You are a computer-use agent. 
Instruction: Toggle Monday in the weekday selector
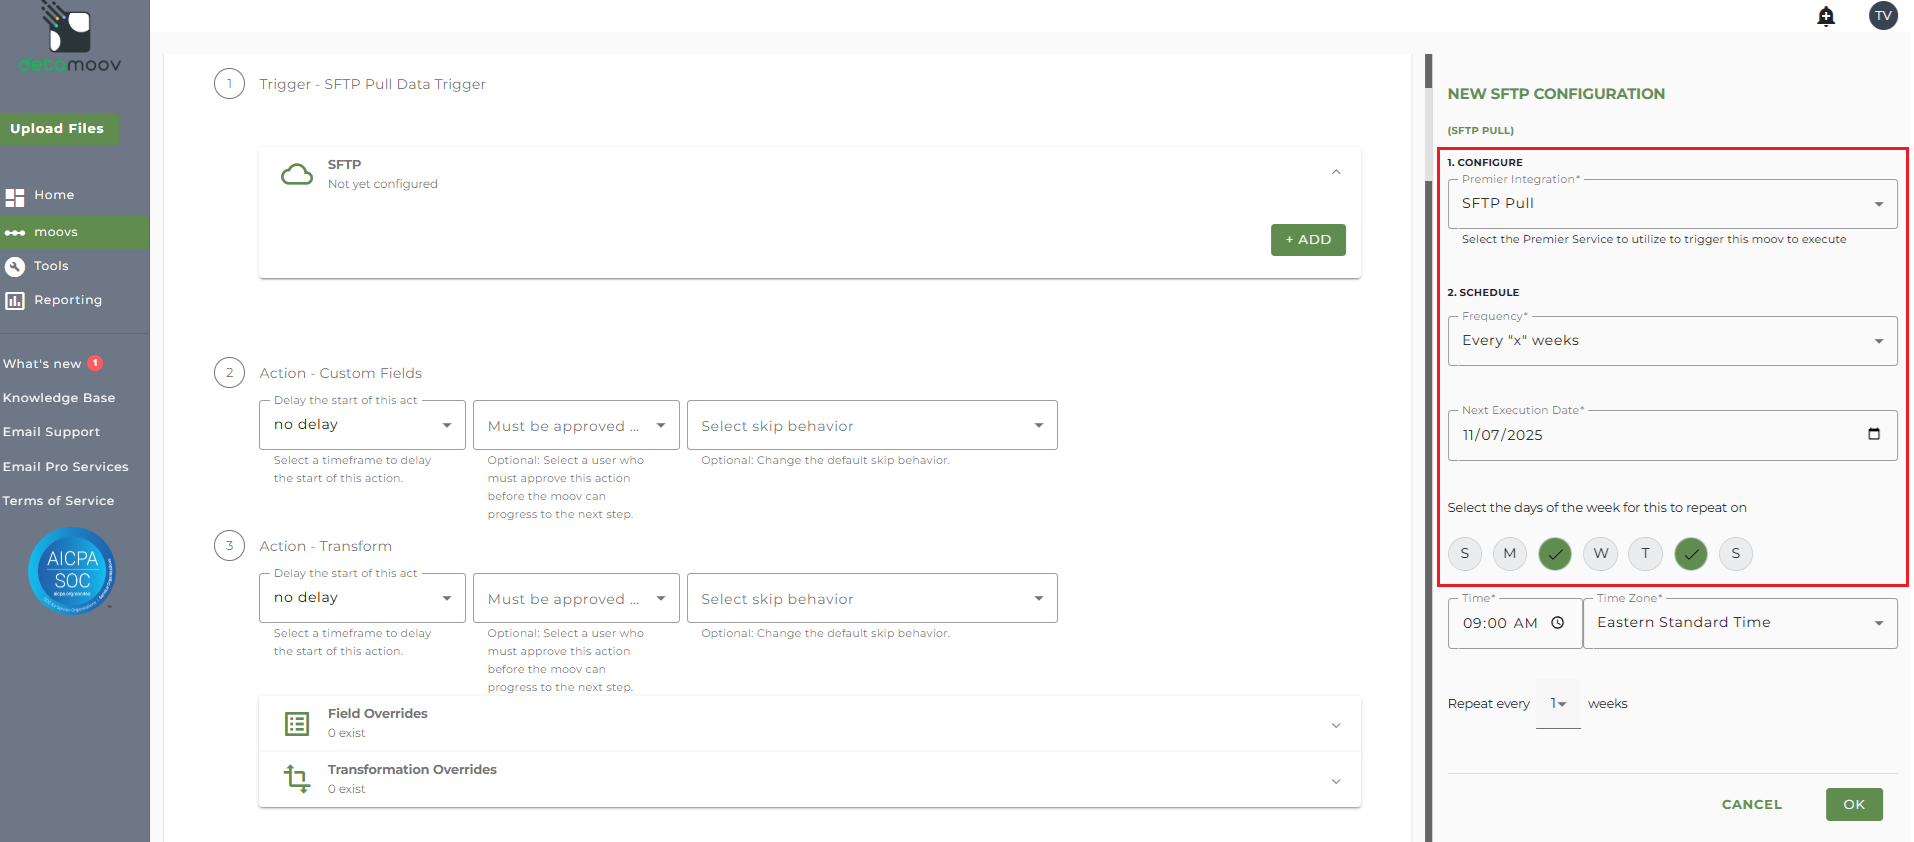pyautogui.click(x=1509, y=553)
